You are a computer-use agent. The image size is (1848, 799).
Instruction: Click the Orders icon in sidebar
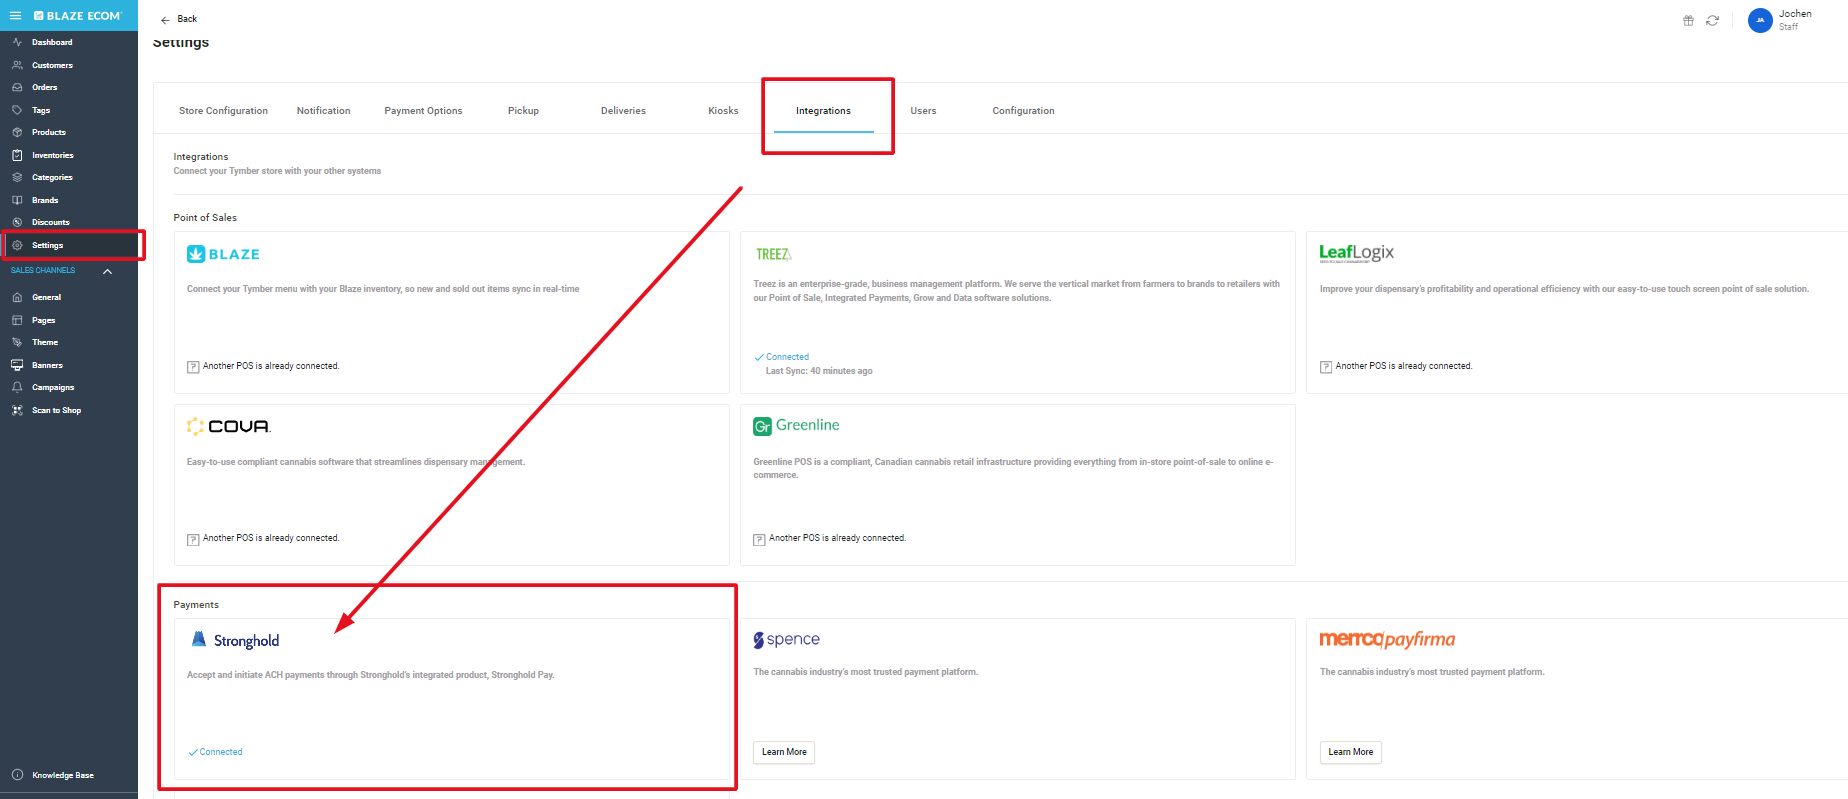tap(17, 87)
